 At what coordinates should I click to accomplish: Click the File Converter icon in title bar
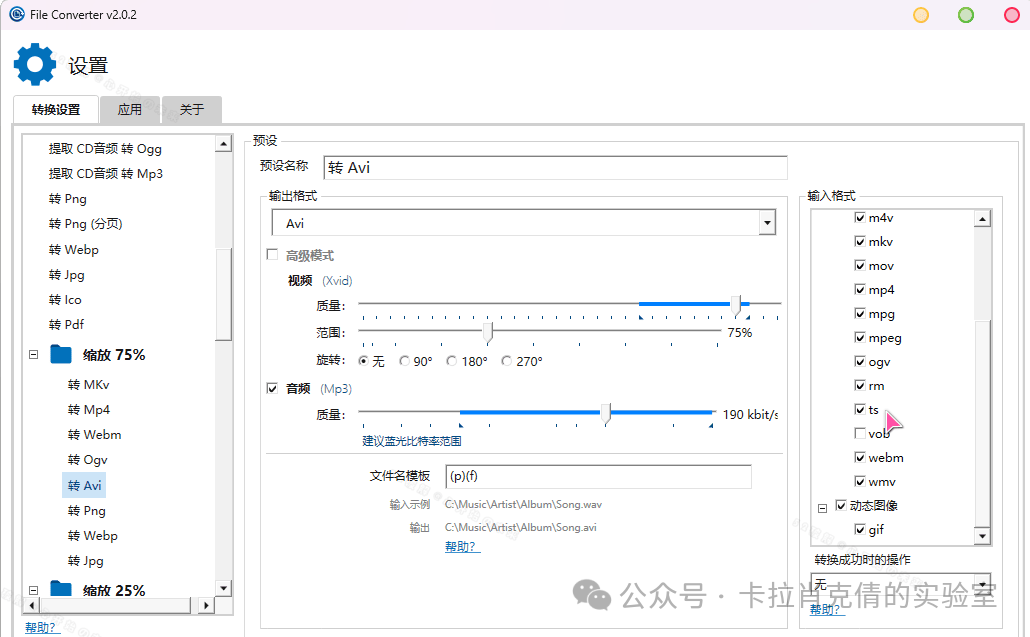[15, 15]
